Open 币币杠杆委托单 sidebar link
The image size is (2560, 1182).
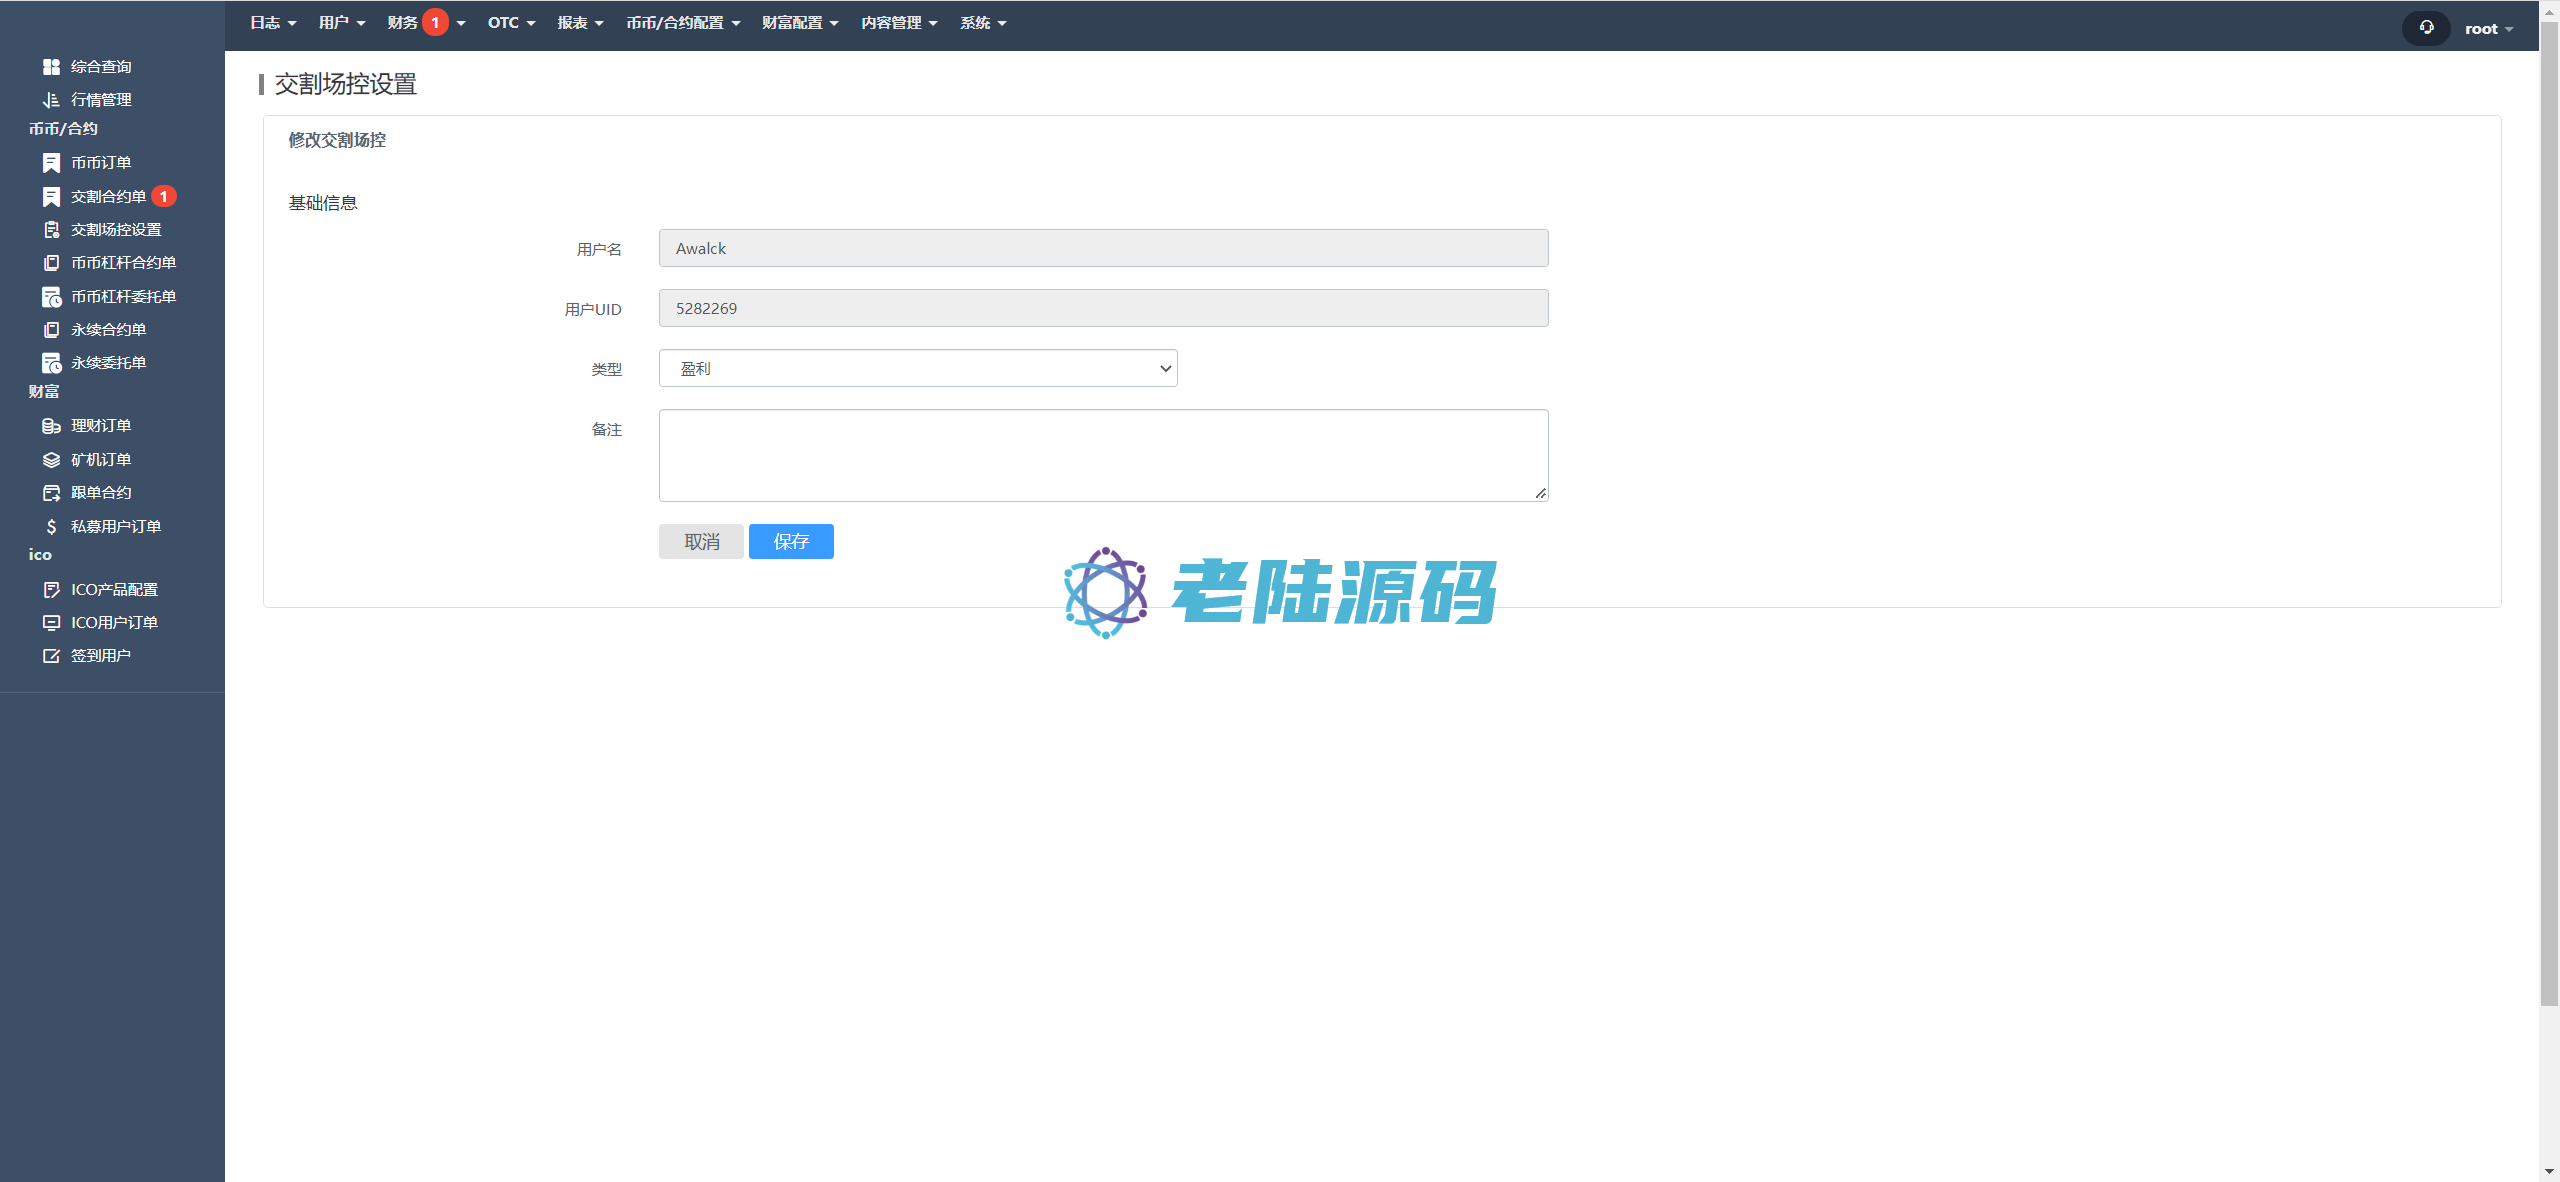tap(124, 297)
